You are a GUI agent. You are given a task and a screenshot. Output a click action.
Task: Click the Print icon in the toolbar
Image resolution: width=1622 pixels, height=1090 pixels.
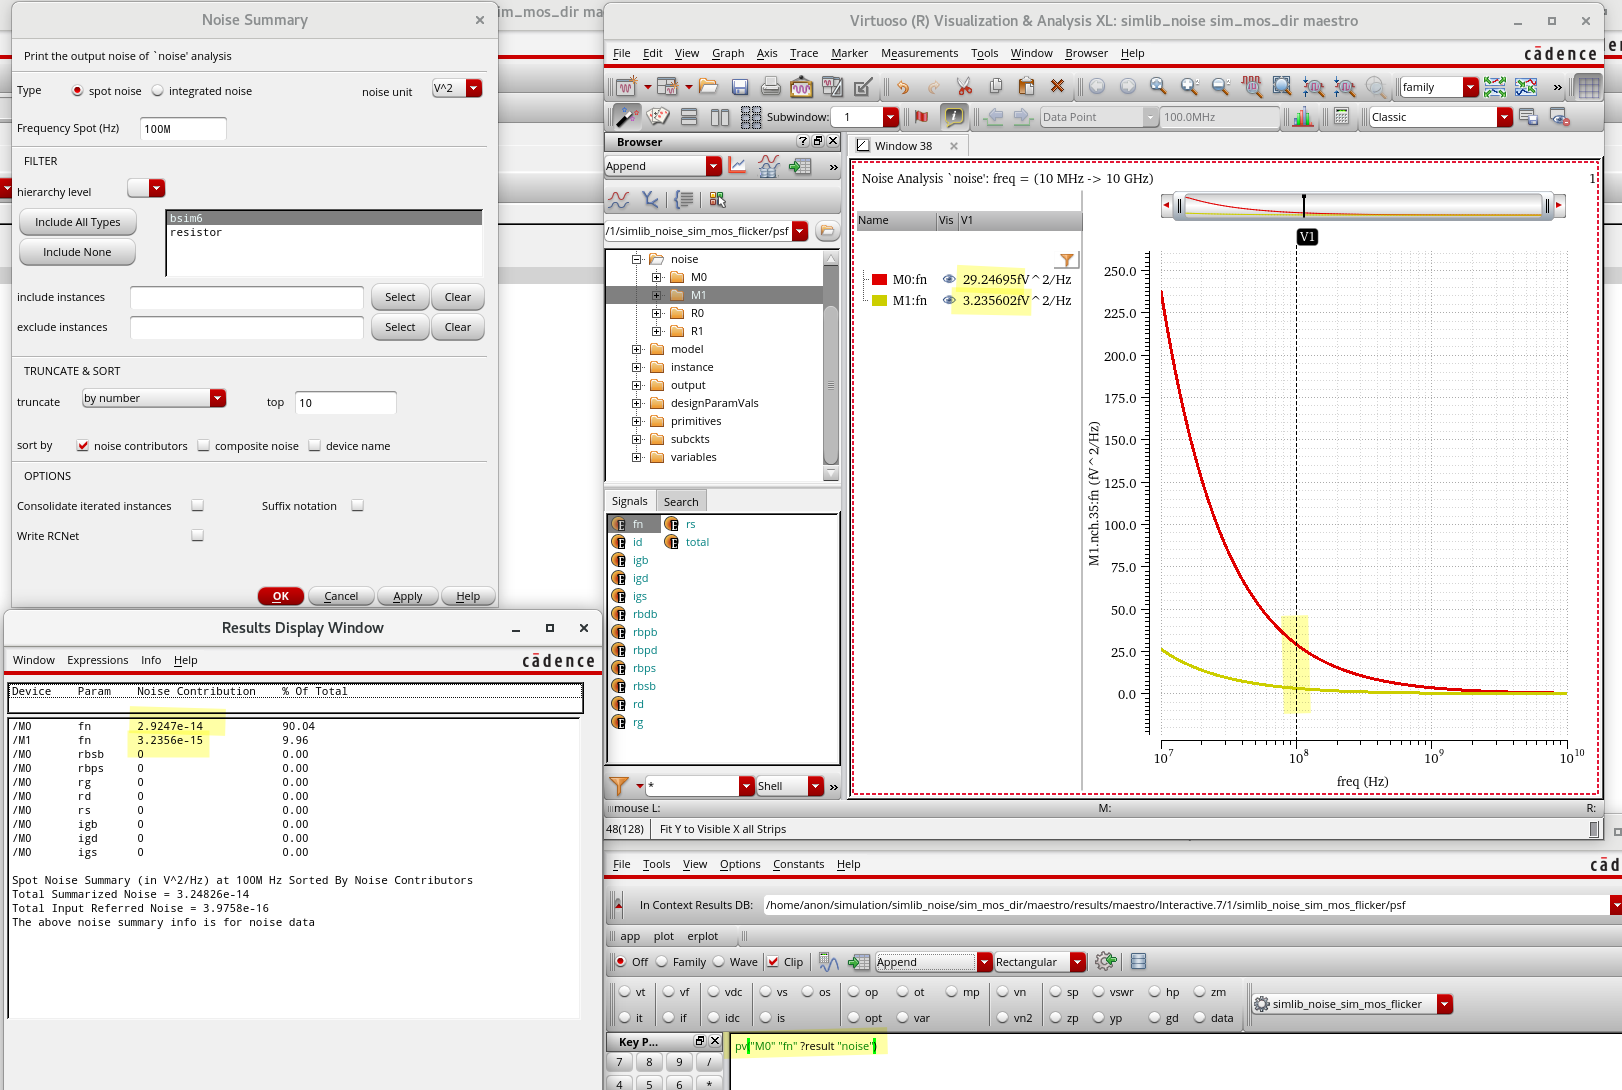pos(770,88)
